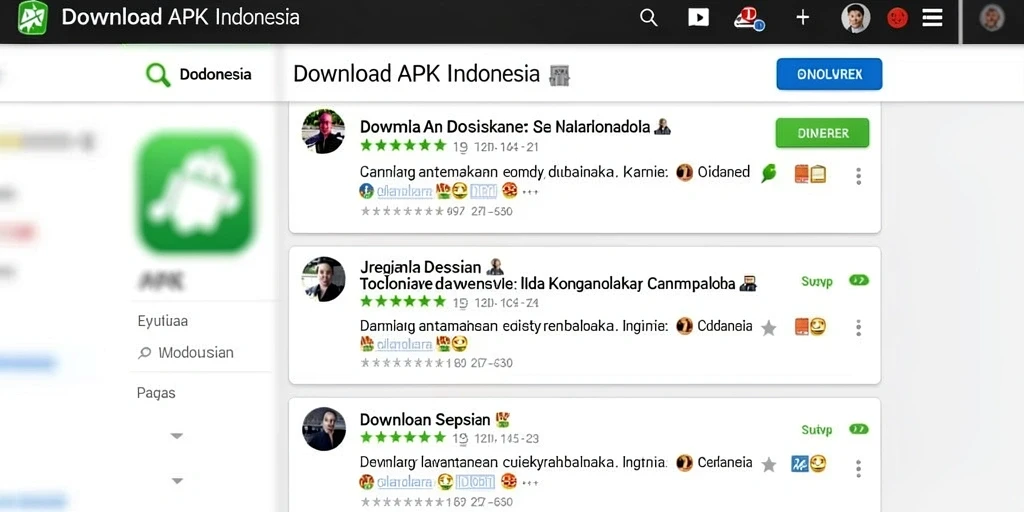Click the Oidaned user icon
1024x512 pixels.
click(684, 172)
